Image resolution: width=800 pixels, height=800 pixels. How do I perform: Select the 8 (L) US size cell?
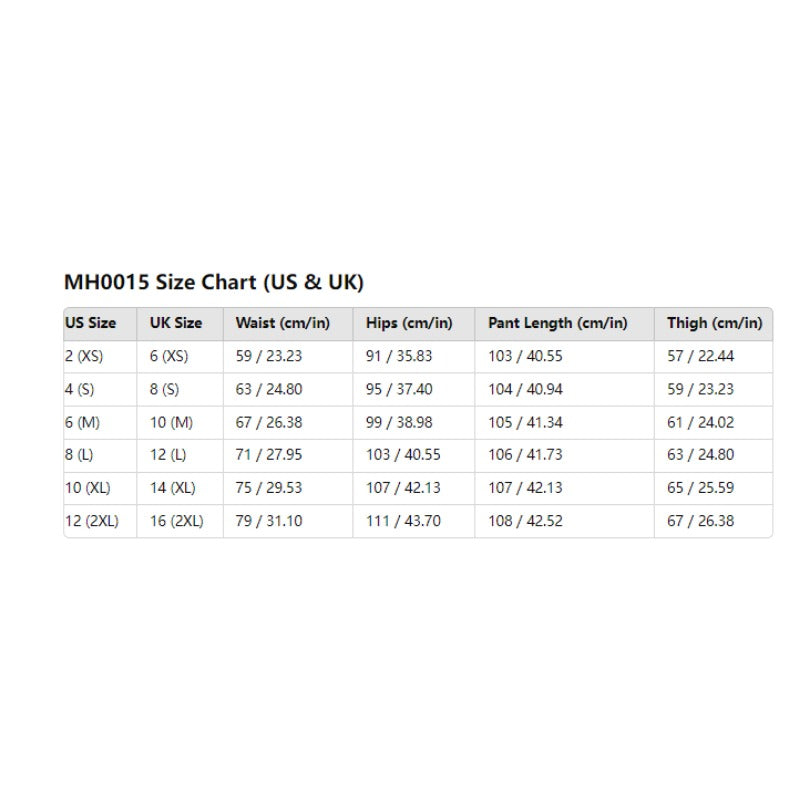coord(80,455)
